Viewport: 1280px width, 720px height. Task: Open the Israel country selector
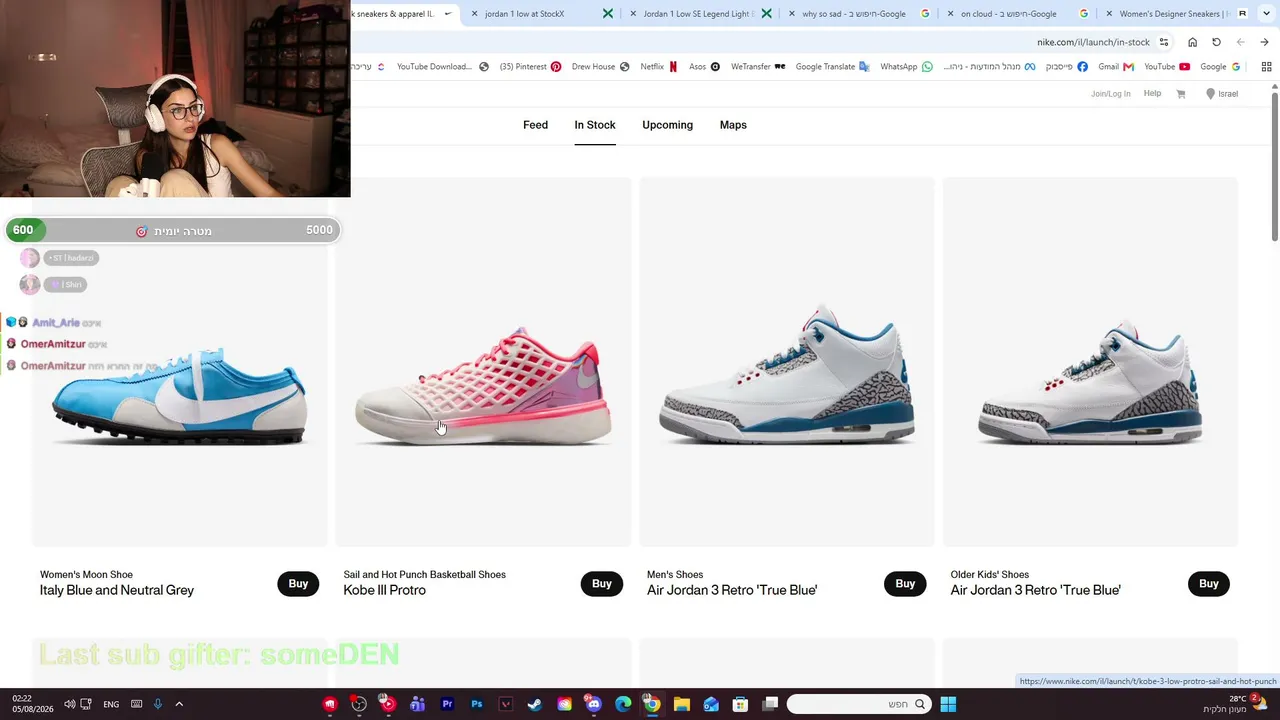[1222, 94]
